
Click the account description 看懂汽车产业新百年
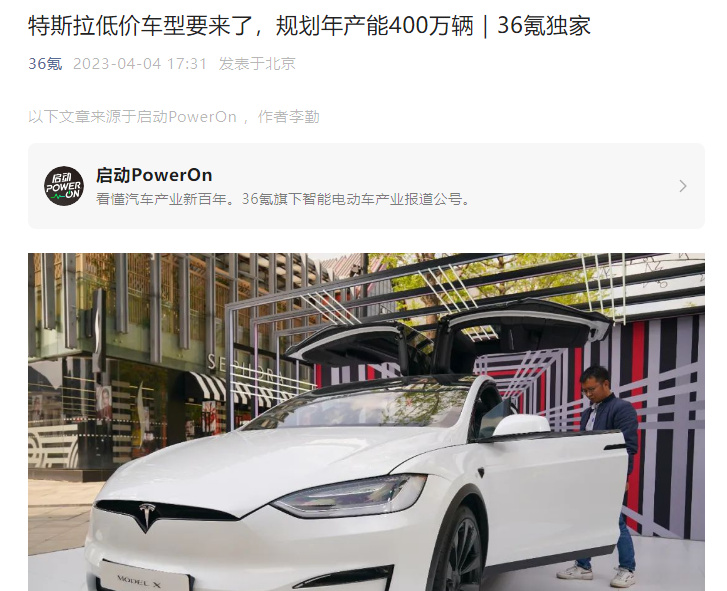pyautogui.click(x=283, y=199)
